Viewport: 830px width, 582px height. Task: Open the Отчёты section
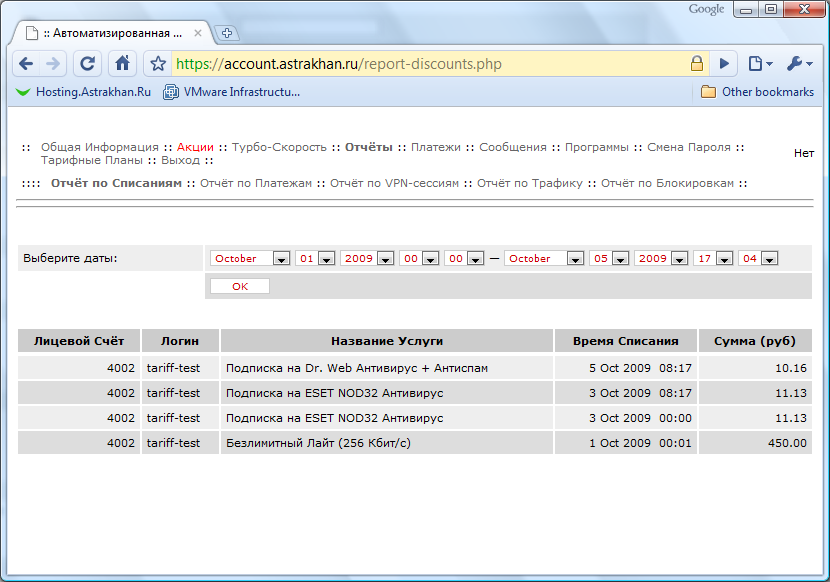click(369, 147)
